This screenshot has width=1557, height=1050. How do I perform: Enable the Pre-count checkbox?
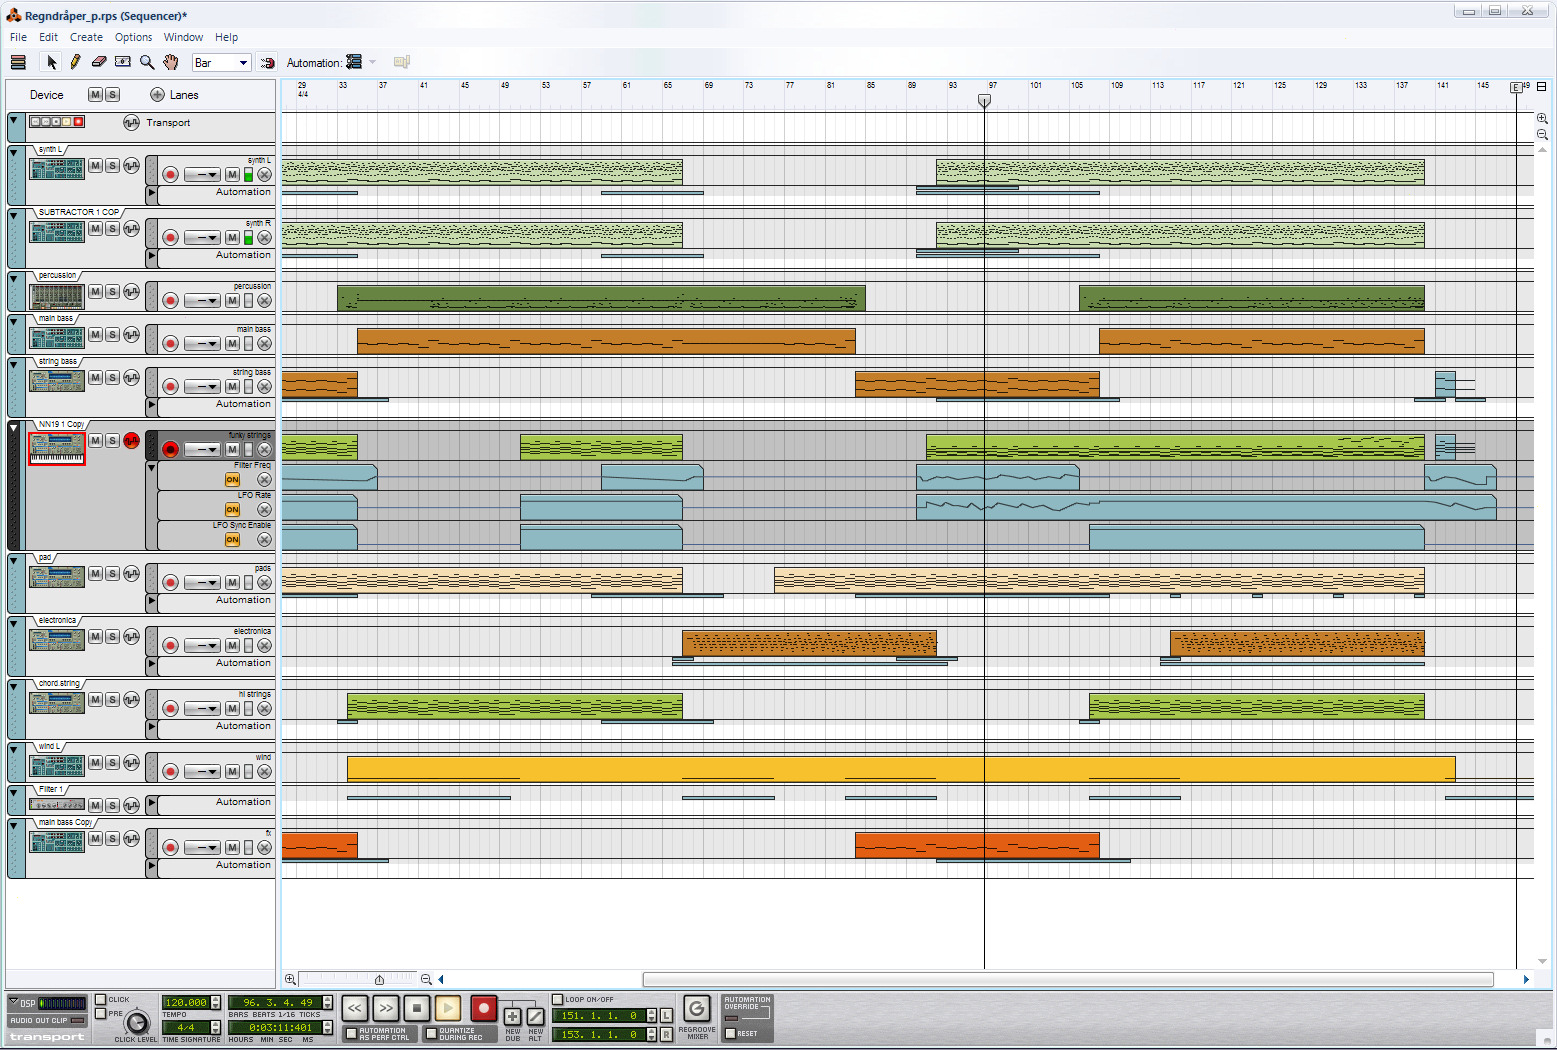[100, 1014]
